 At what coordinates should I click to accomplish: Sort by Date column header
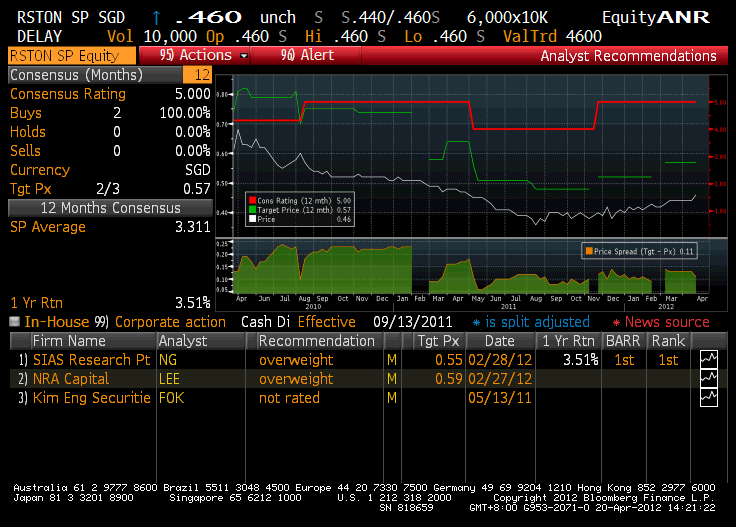pos(499,341)
